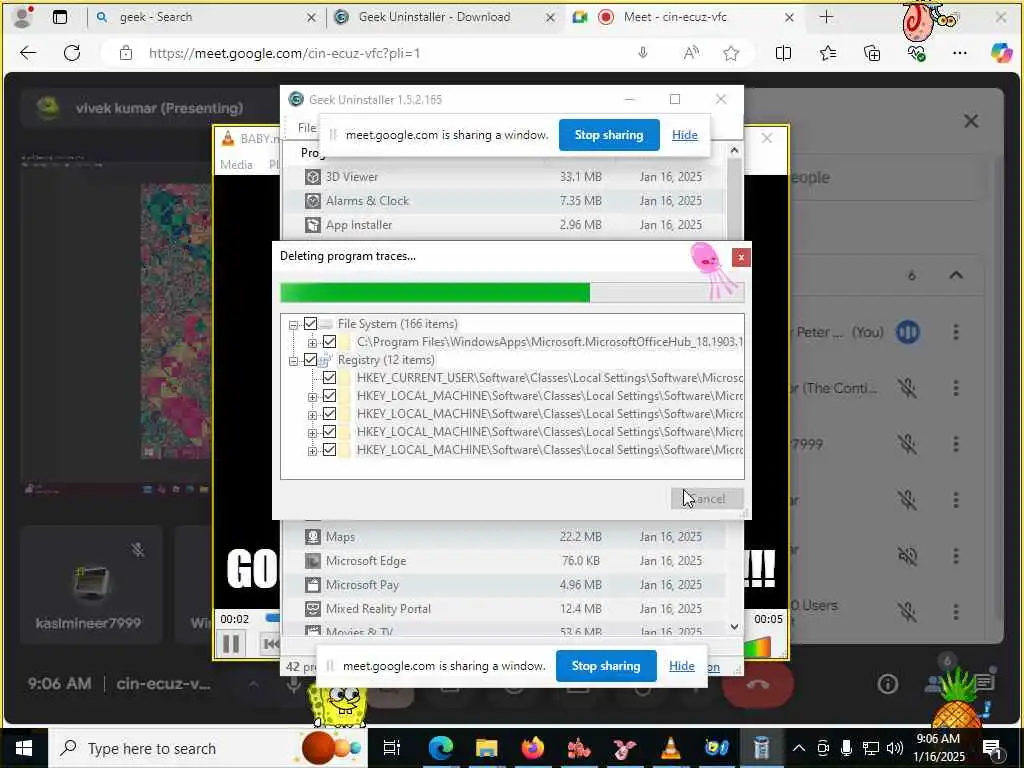The height and width of the screenshot is (768, 1024).
Task: Select Maps in the program list
Action: pos(504,537)
